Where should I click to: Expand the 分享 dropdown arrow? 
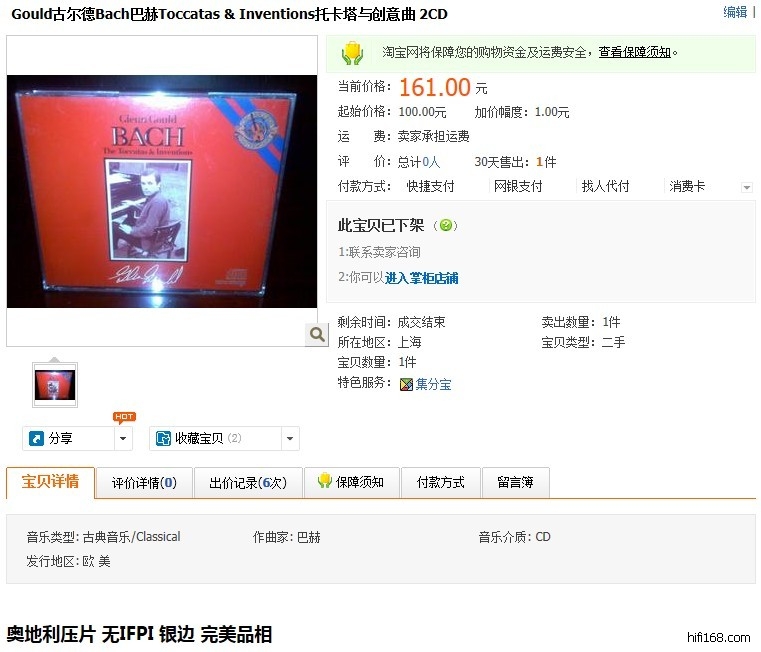123,438
